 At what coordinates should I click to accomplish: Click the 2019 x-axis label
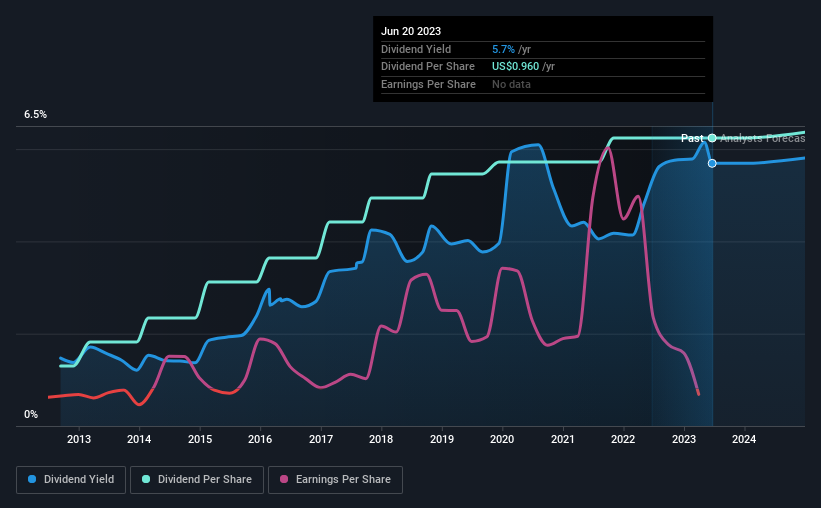pos(442,439)
